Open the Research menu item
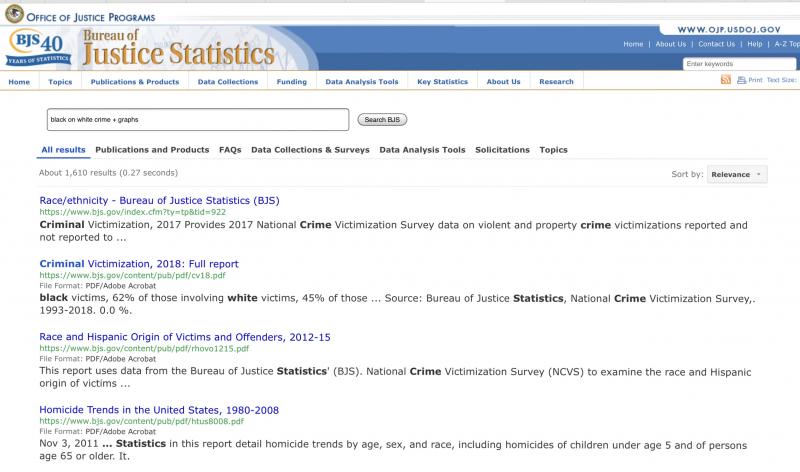Image resolution: width=800 pixels, height=472 pixels. 556,82
